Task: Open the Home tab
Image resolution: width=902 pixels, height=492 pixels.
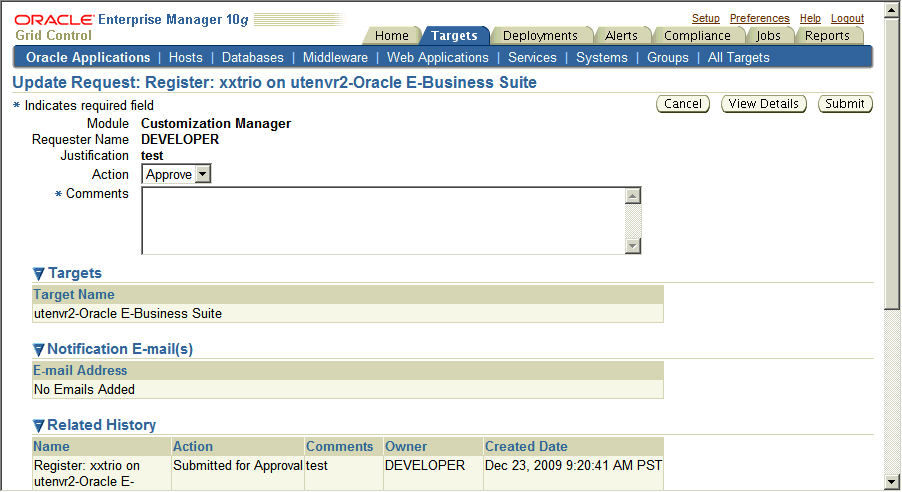Action: pyautogui.click(x=392, y=36)
